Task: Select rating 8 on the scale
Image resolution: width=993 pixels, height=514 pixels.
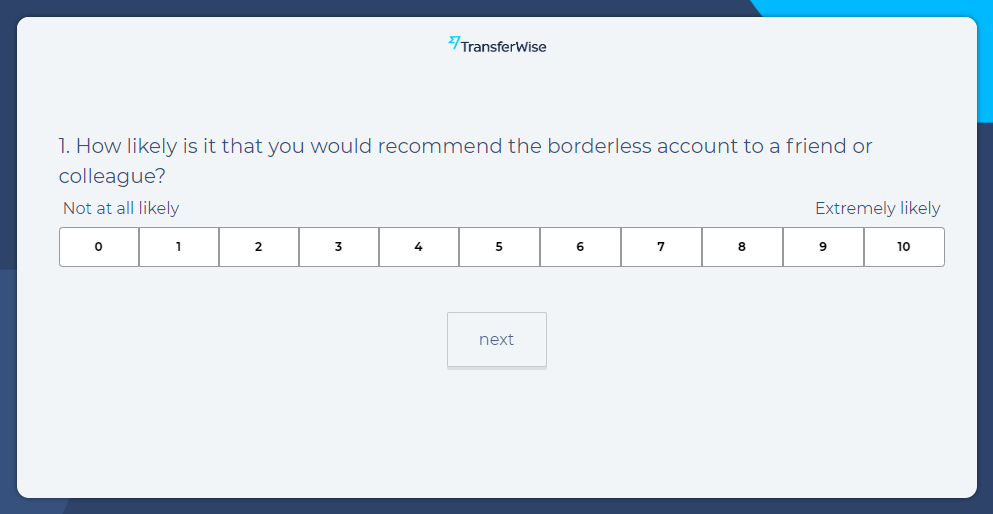Action: point(742,247)
